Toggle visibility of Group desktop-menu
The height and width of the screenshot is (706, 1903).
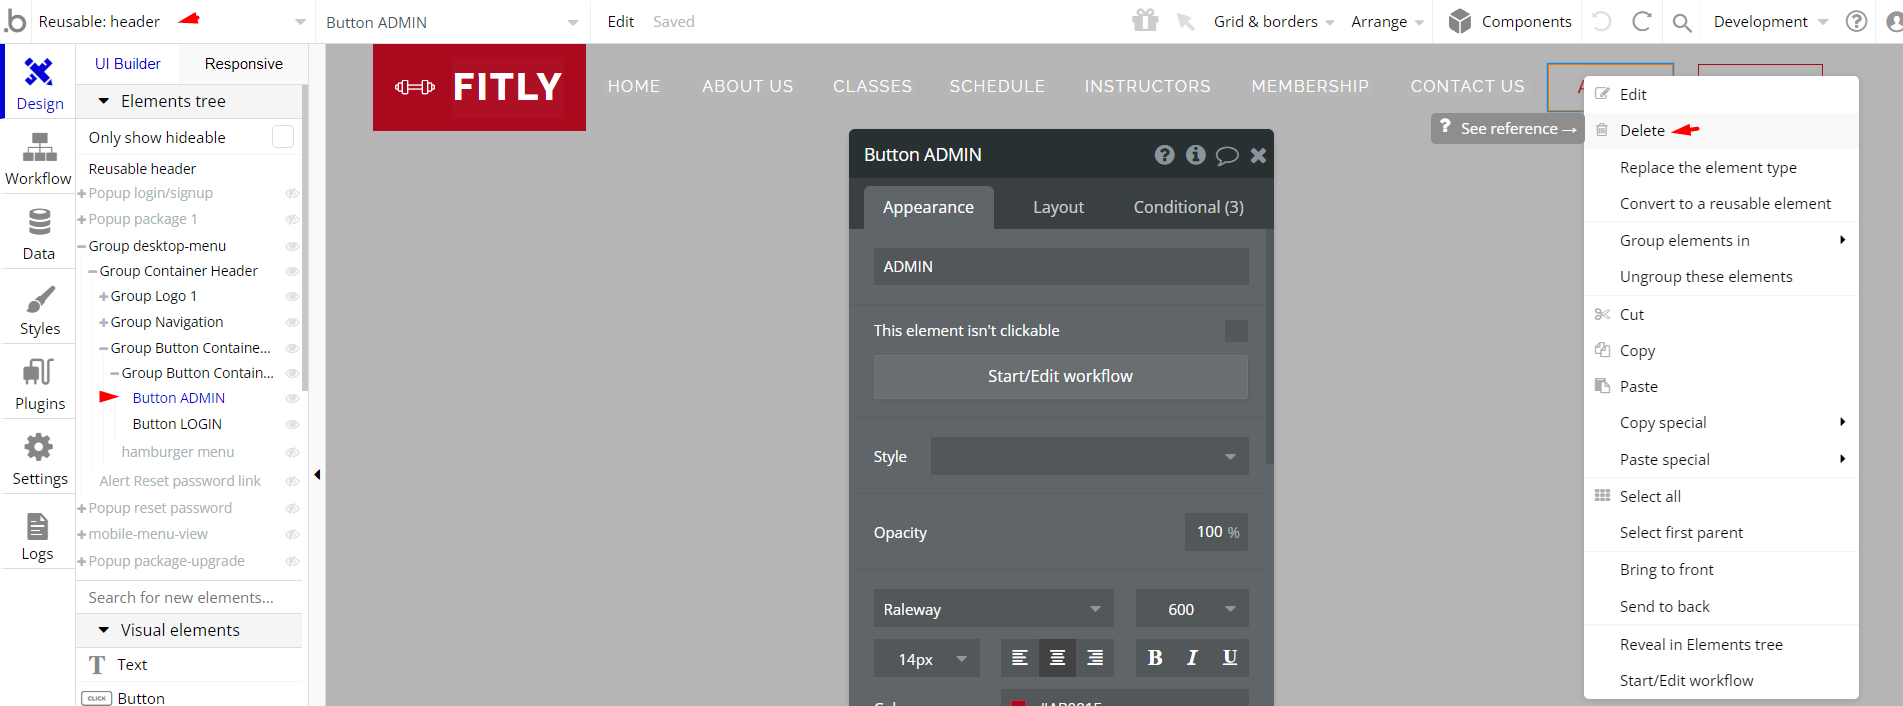292,246
